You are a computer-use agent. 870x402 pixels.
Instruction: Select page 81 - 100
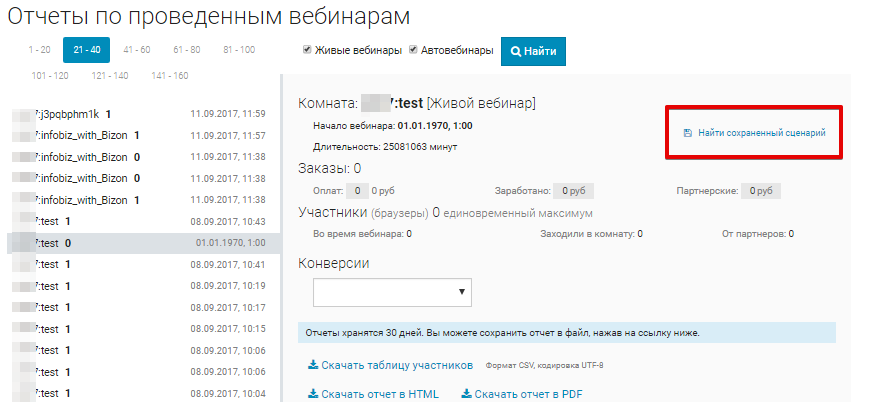tap(238, 50)
